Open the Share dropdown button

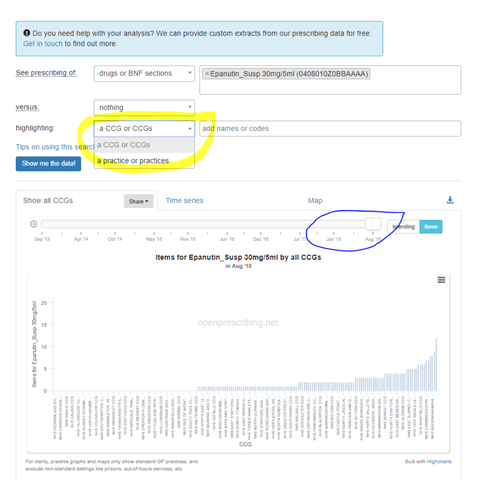(138, 201)
